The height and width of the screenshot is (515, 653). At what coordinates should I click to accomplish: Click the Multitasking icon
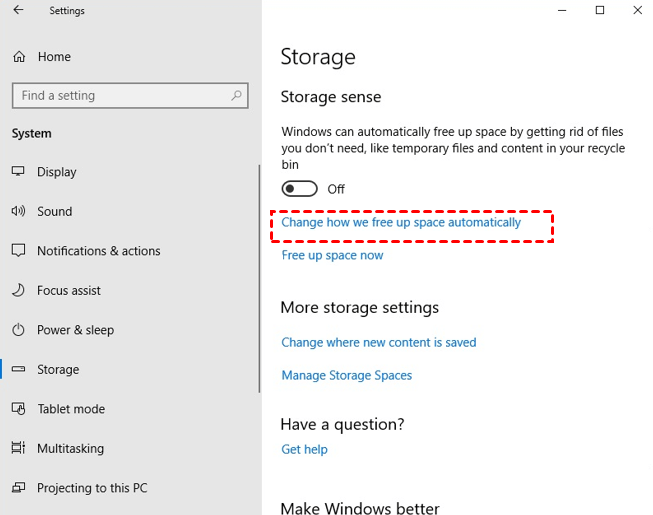point(18,449)
